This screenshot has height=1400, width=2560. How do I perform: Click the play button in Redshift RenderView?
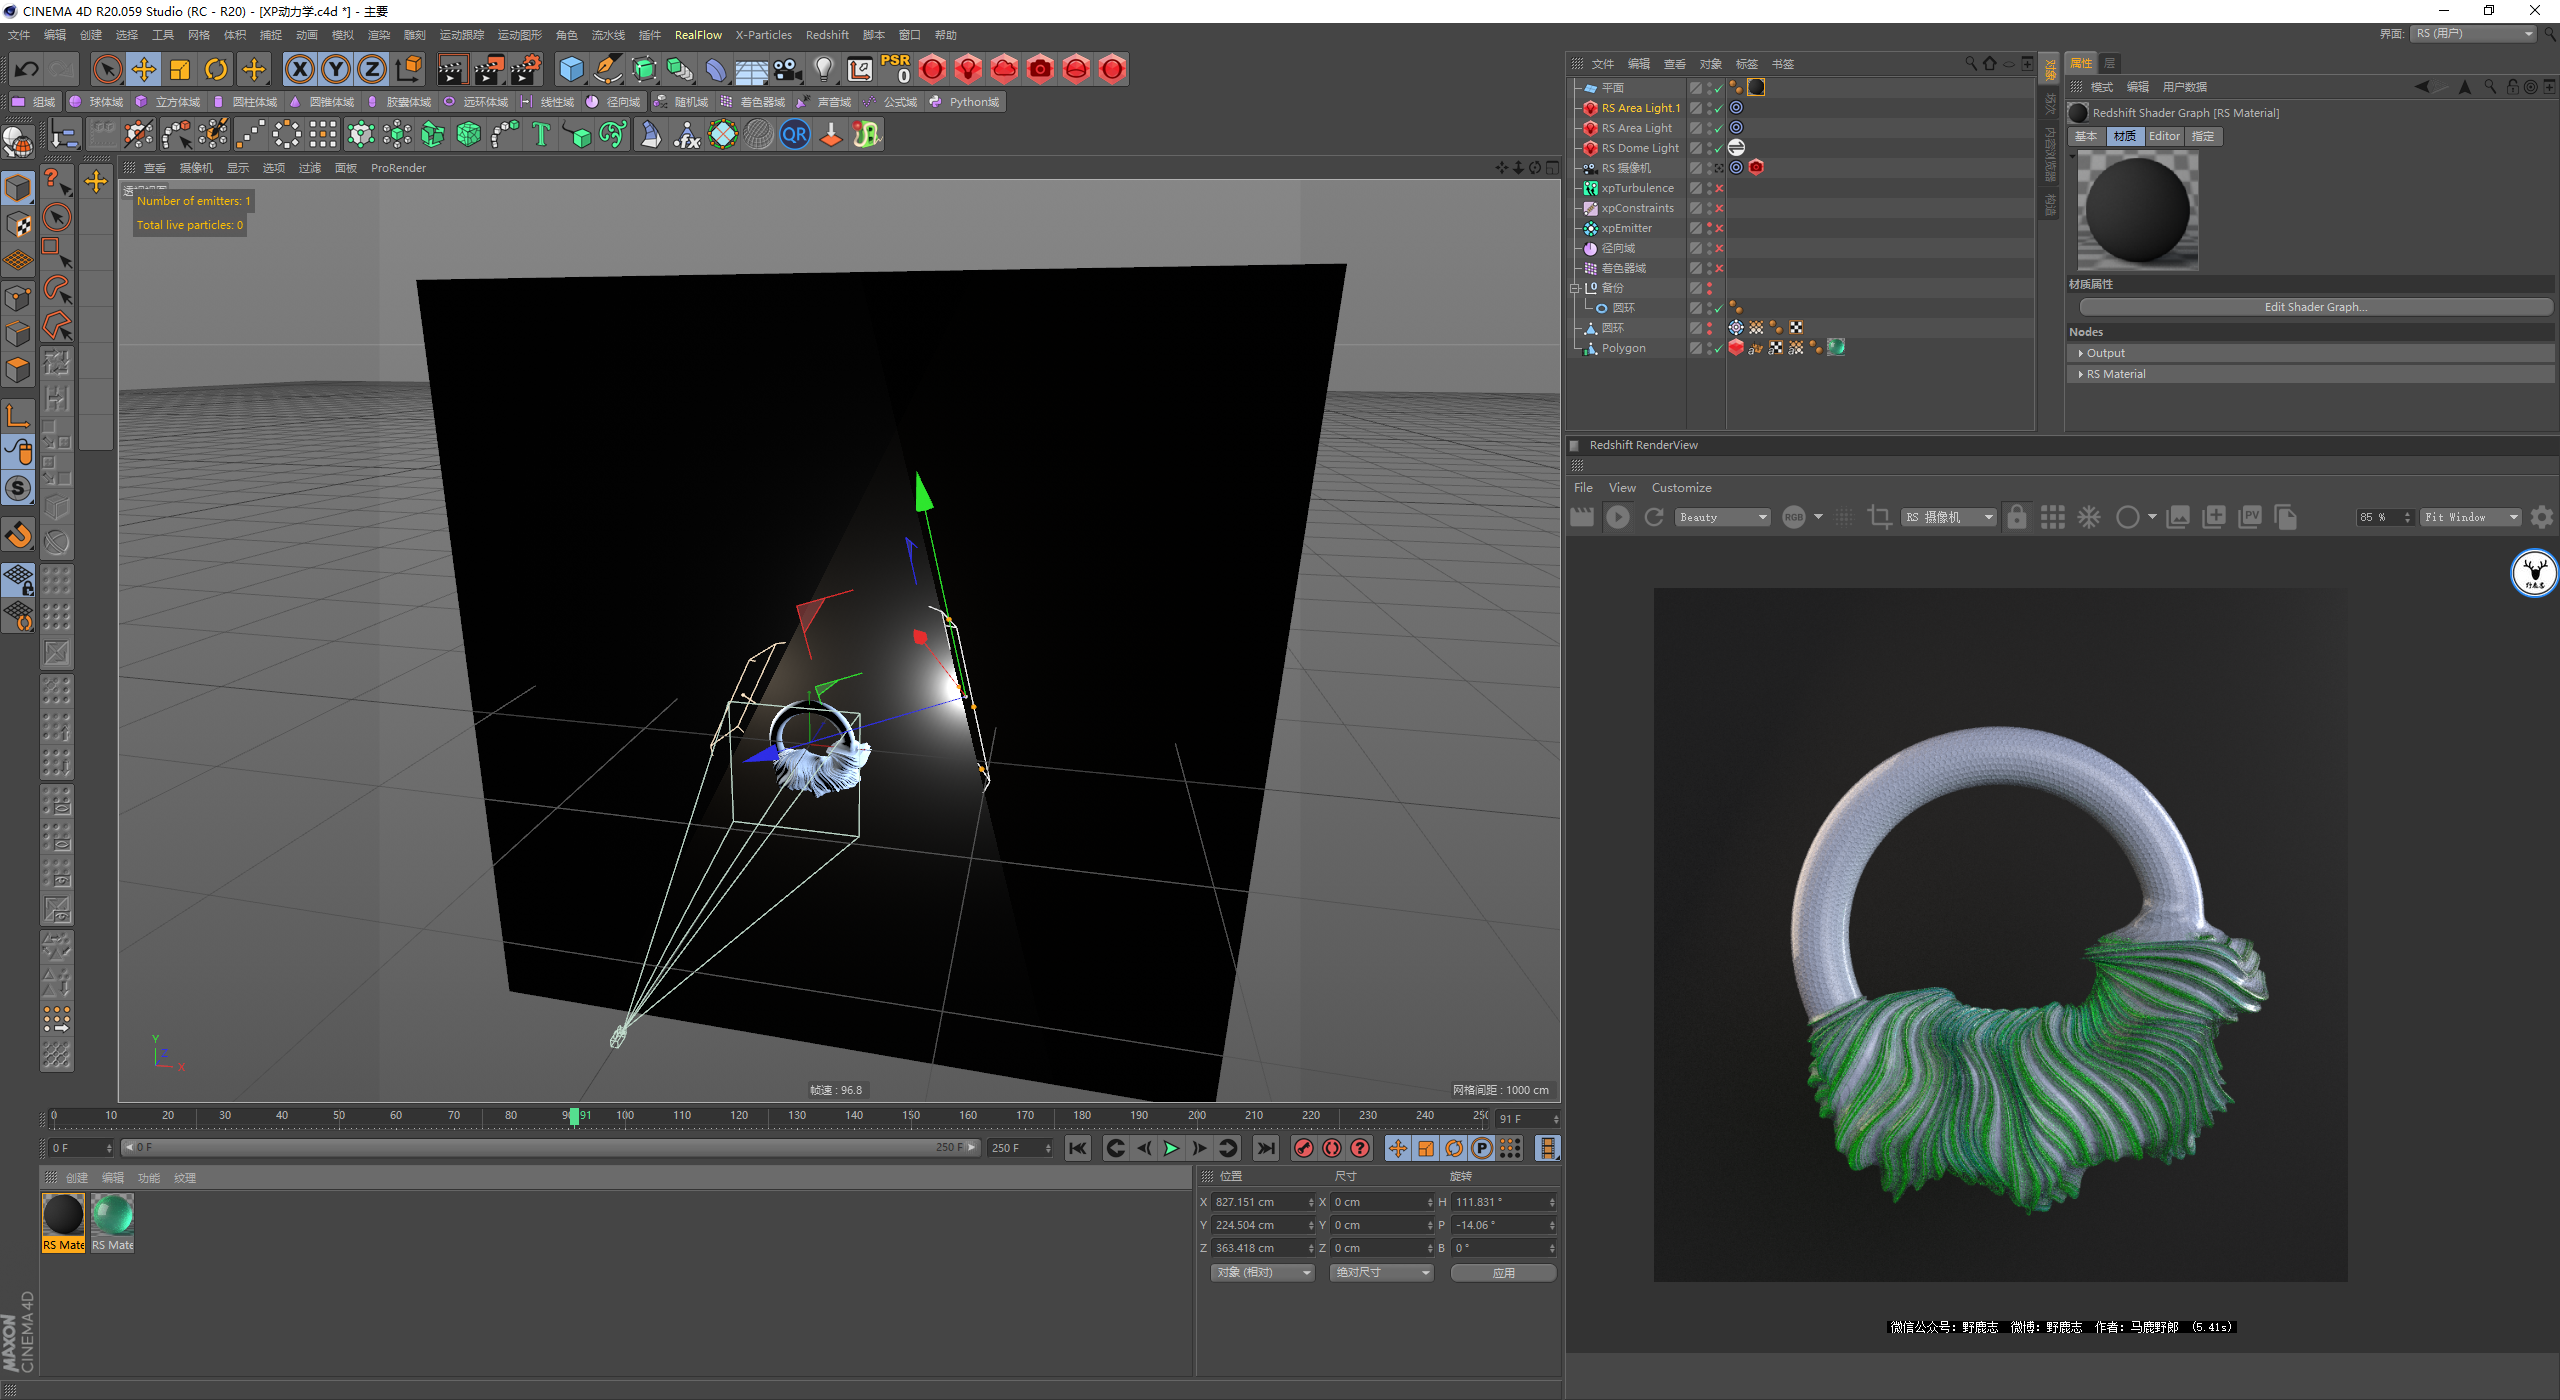click(x=1617, y=517)
